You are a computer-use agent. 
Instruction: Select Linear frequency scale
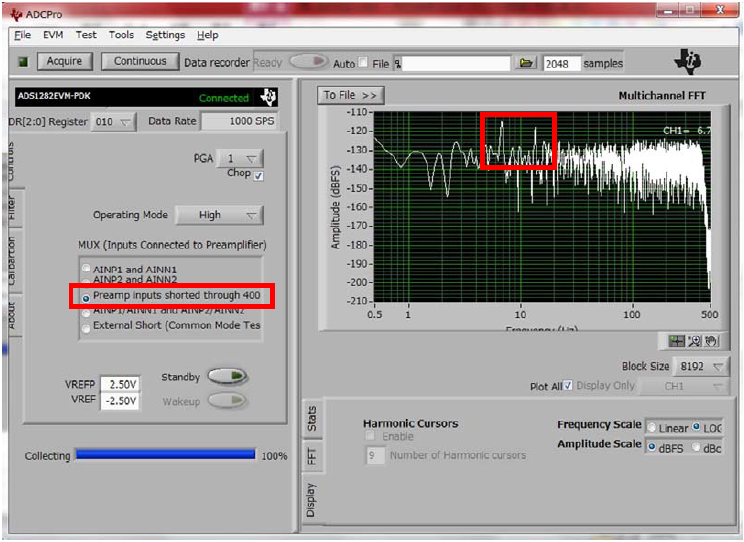click(652, 428)
